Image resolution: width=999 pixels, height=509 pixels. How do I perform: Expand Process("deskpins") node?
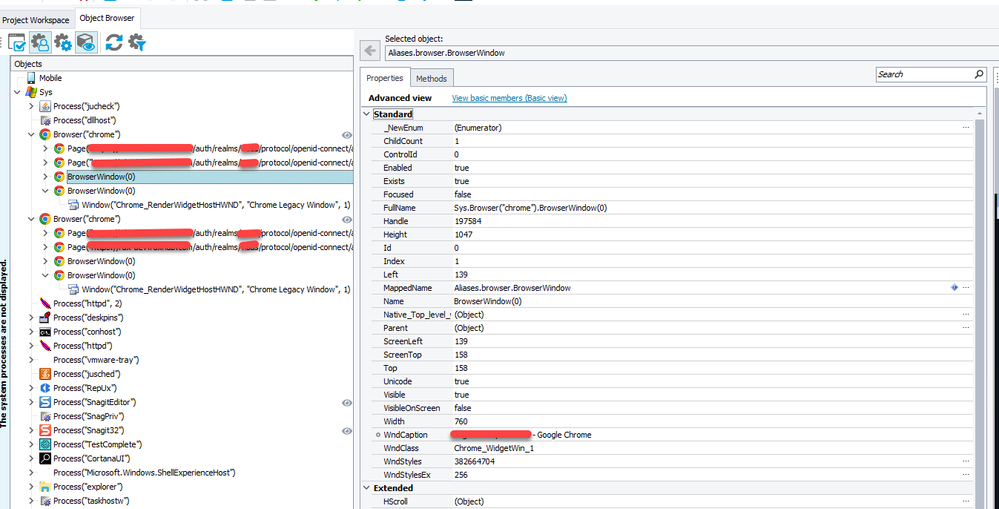point(31,317)
